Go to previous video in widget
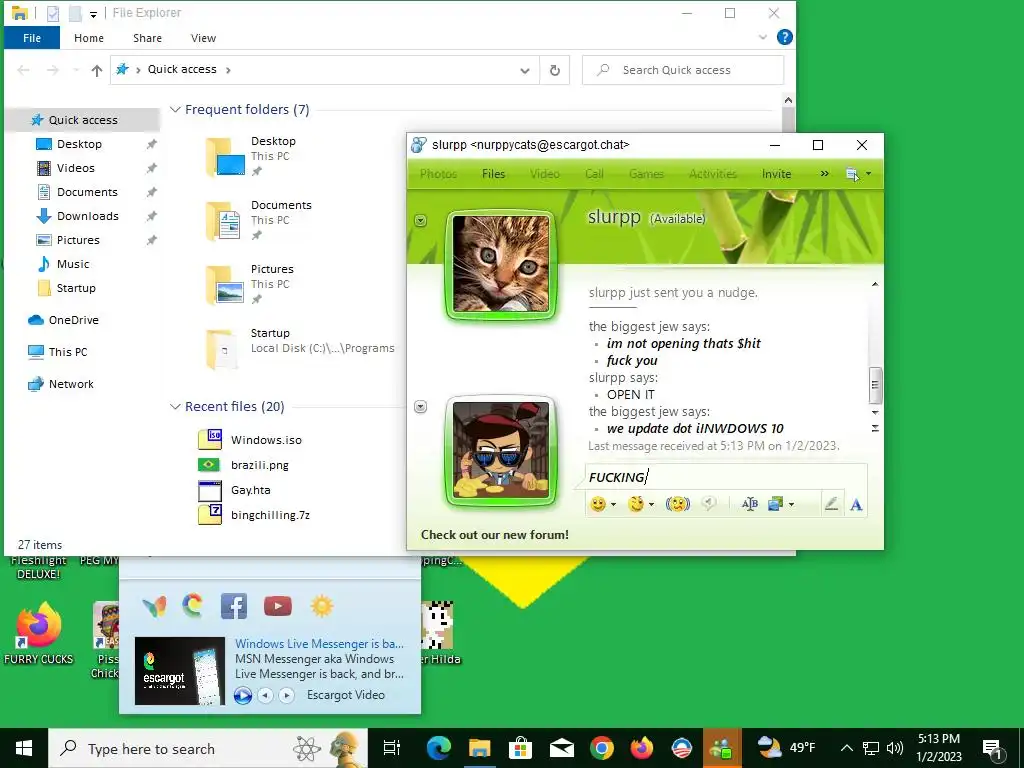Image resolution: width=1024 pixels, height=768 pixels. pos(265,696)
